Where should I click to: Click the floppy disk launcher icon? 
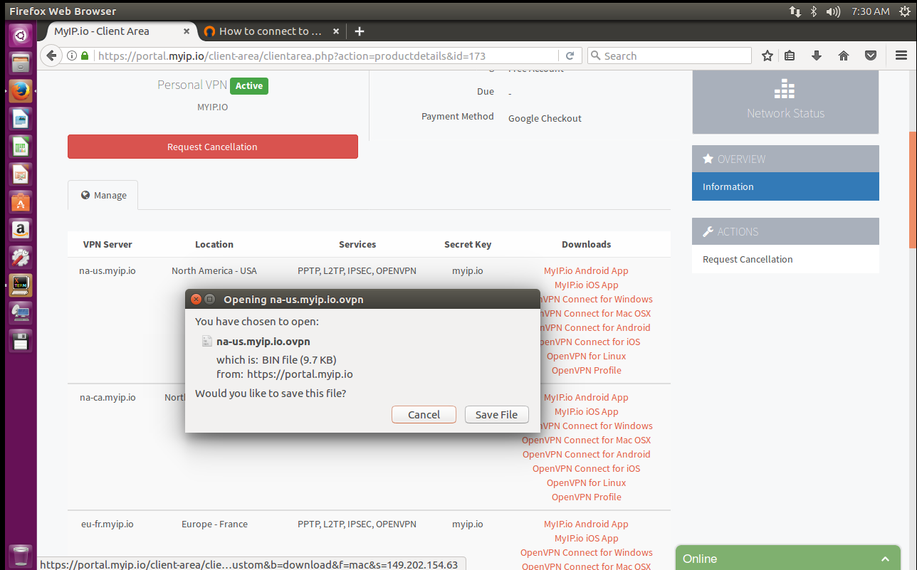coord(20,341)
